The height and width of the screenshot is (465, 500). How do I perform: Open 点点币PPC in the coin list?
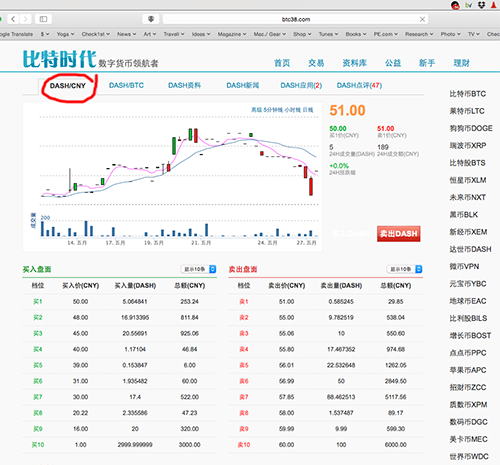pyautogui.click(x=468, y=353)
